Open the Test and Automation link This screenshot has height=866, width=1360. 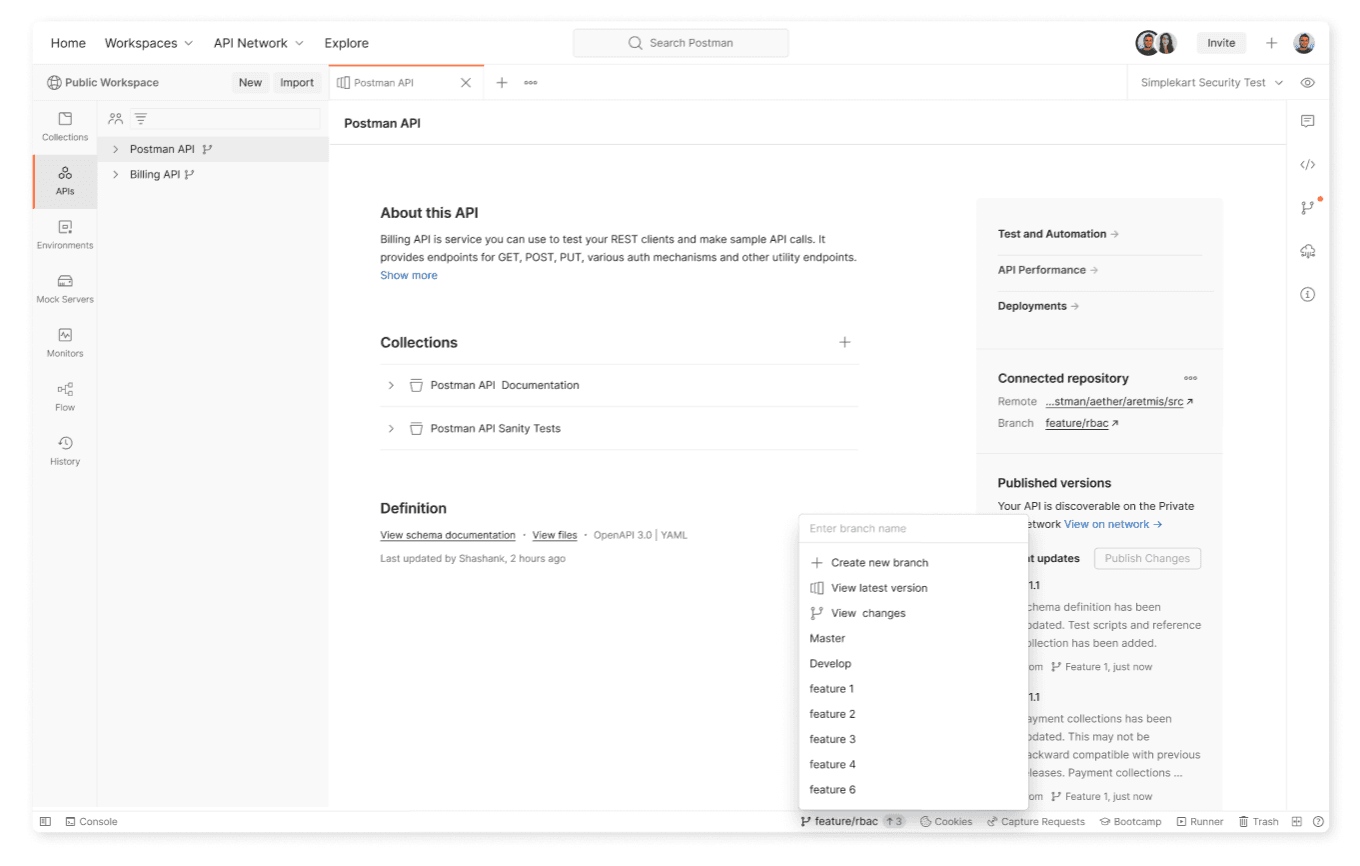[x=1058, y=234]
